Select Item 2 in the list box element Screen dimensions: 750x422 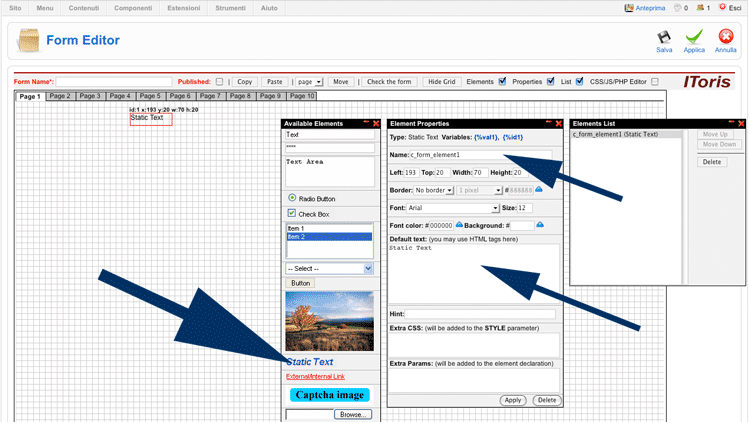click(x=329, y=237)
